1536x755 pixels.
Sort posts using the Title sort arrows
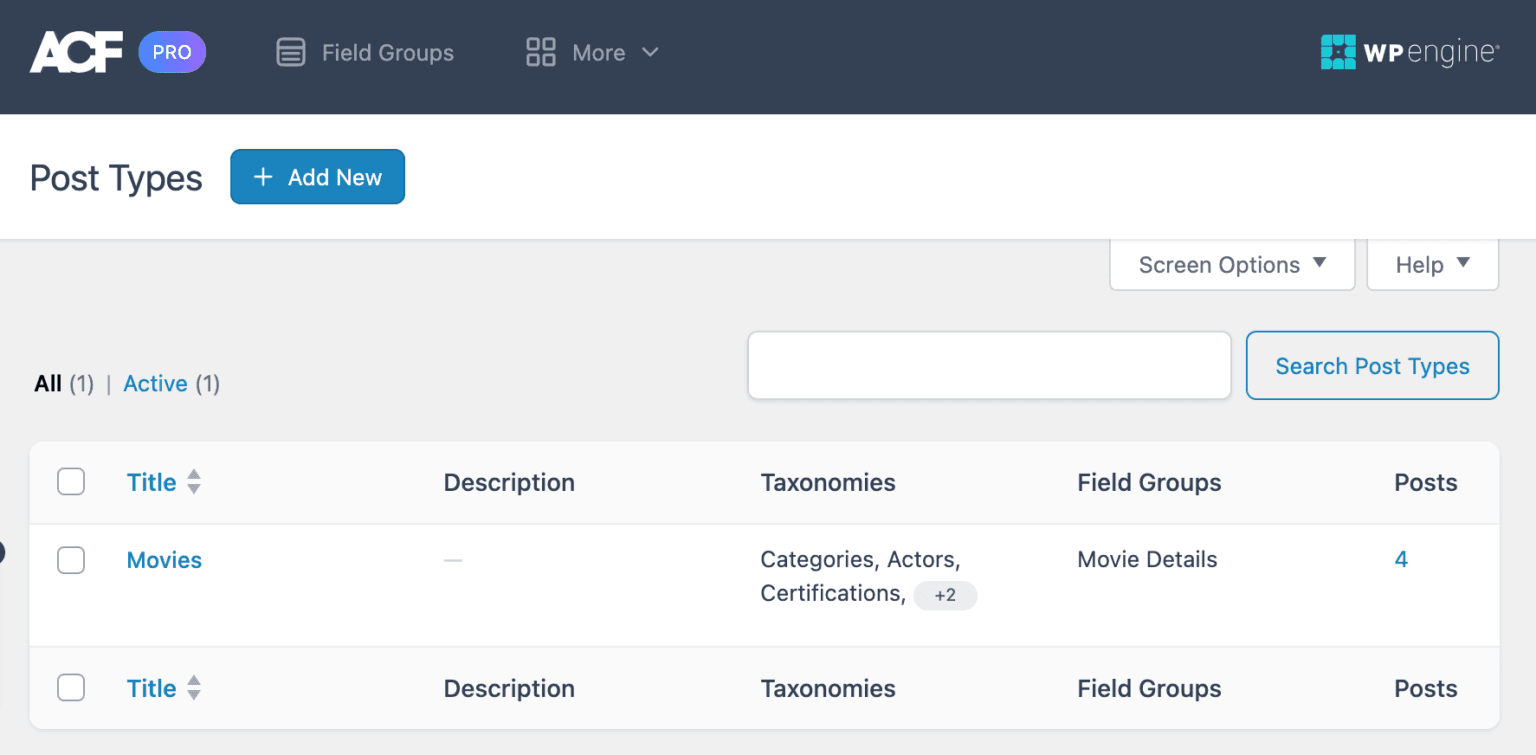click(x=193, y=481)
